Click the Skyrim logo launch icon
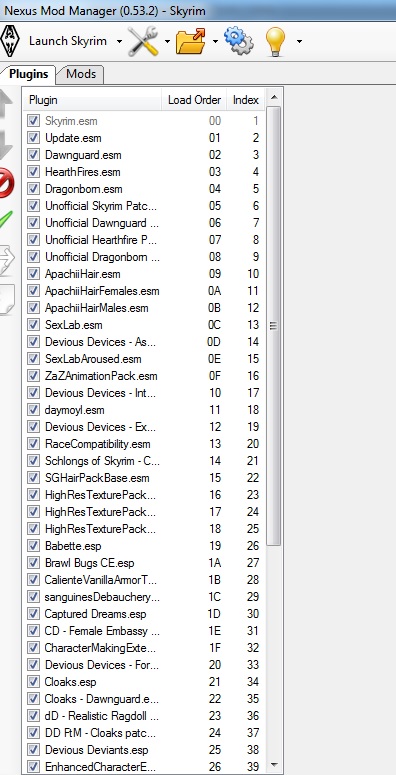This screenshot has height=775, width=396. [8, 41]
